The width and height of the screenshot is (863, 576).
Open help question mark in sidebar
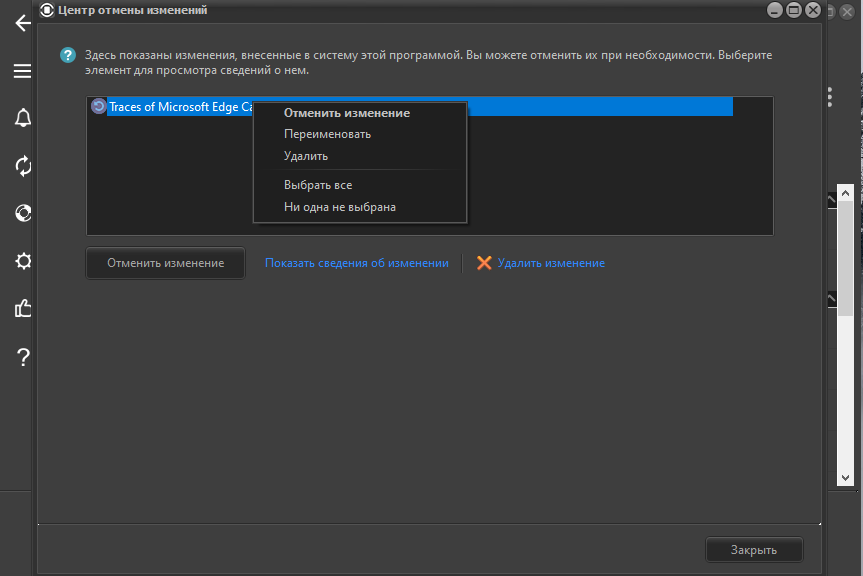22,357
